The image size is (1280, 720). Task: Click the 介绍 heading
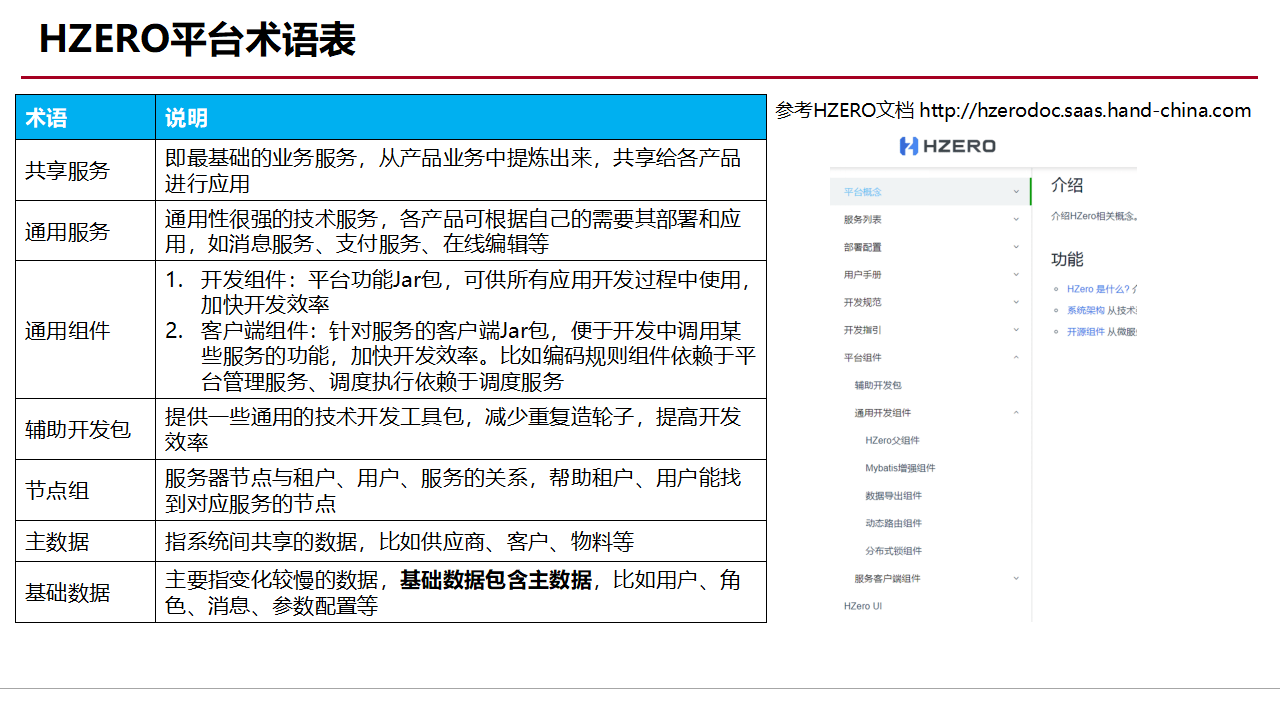(1067, 185)
